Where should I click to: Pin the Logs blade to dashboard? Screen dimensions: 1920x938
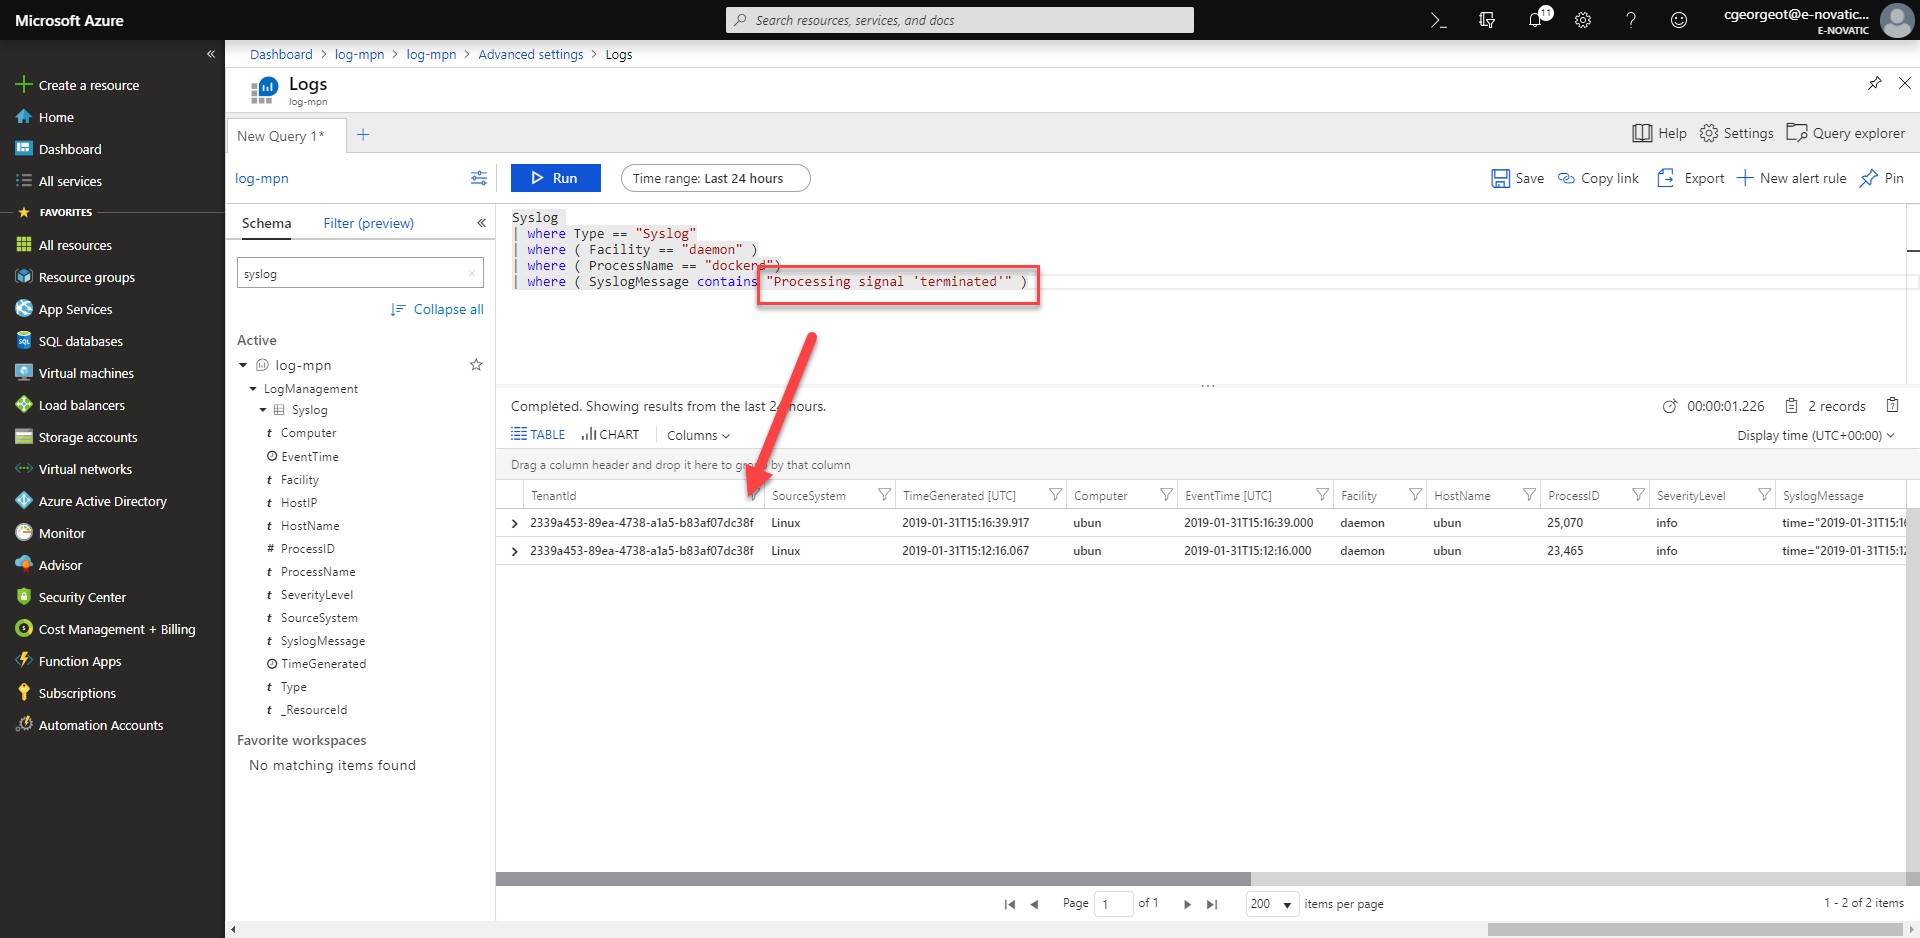1874,83
